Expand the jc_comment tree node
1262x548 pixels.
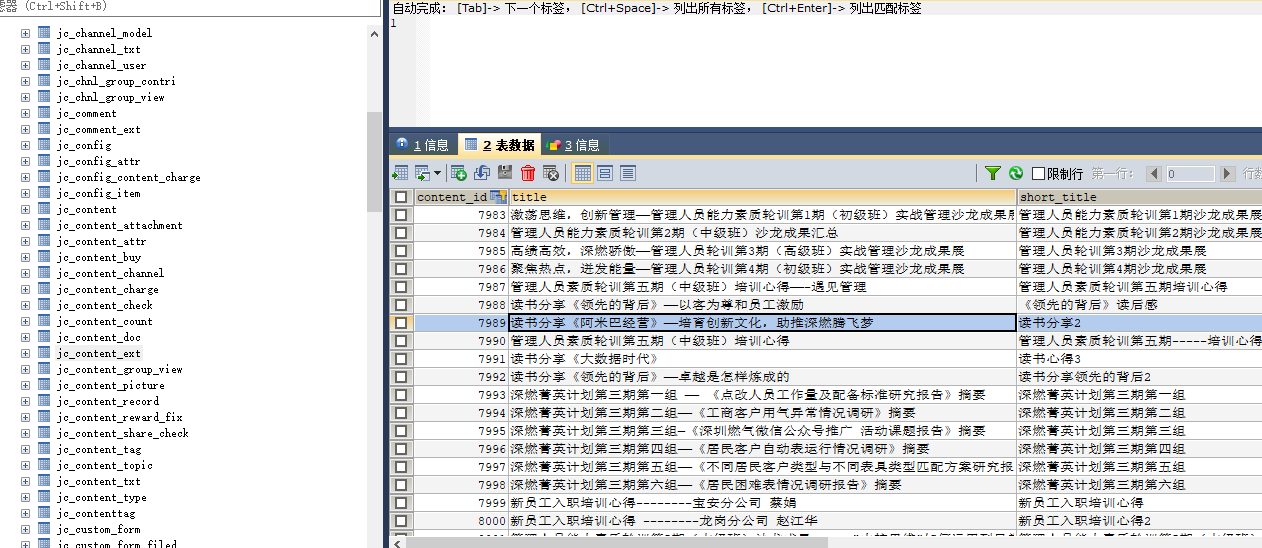(25, 113)
